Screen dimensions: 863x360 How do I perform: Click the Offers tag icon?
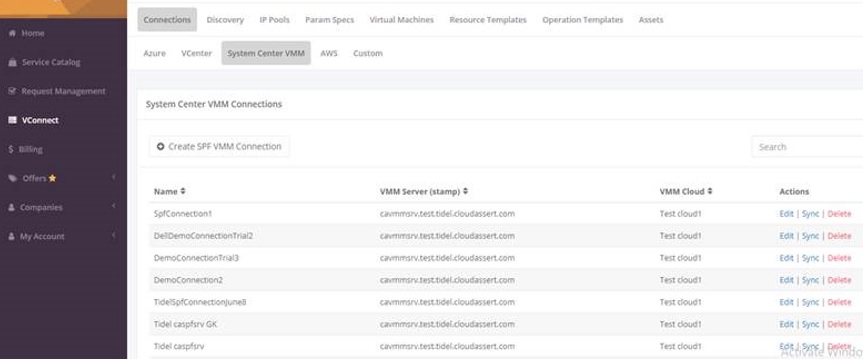click(x=13, y=178)
